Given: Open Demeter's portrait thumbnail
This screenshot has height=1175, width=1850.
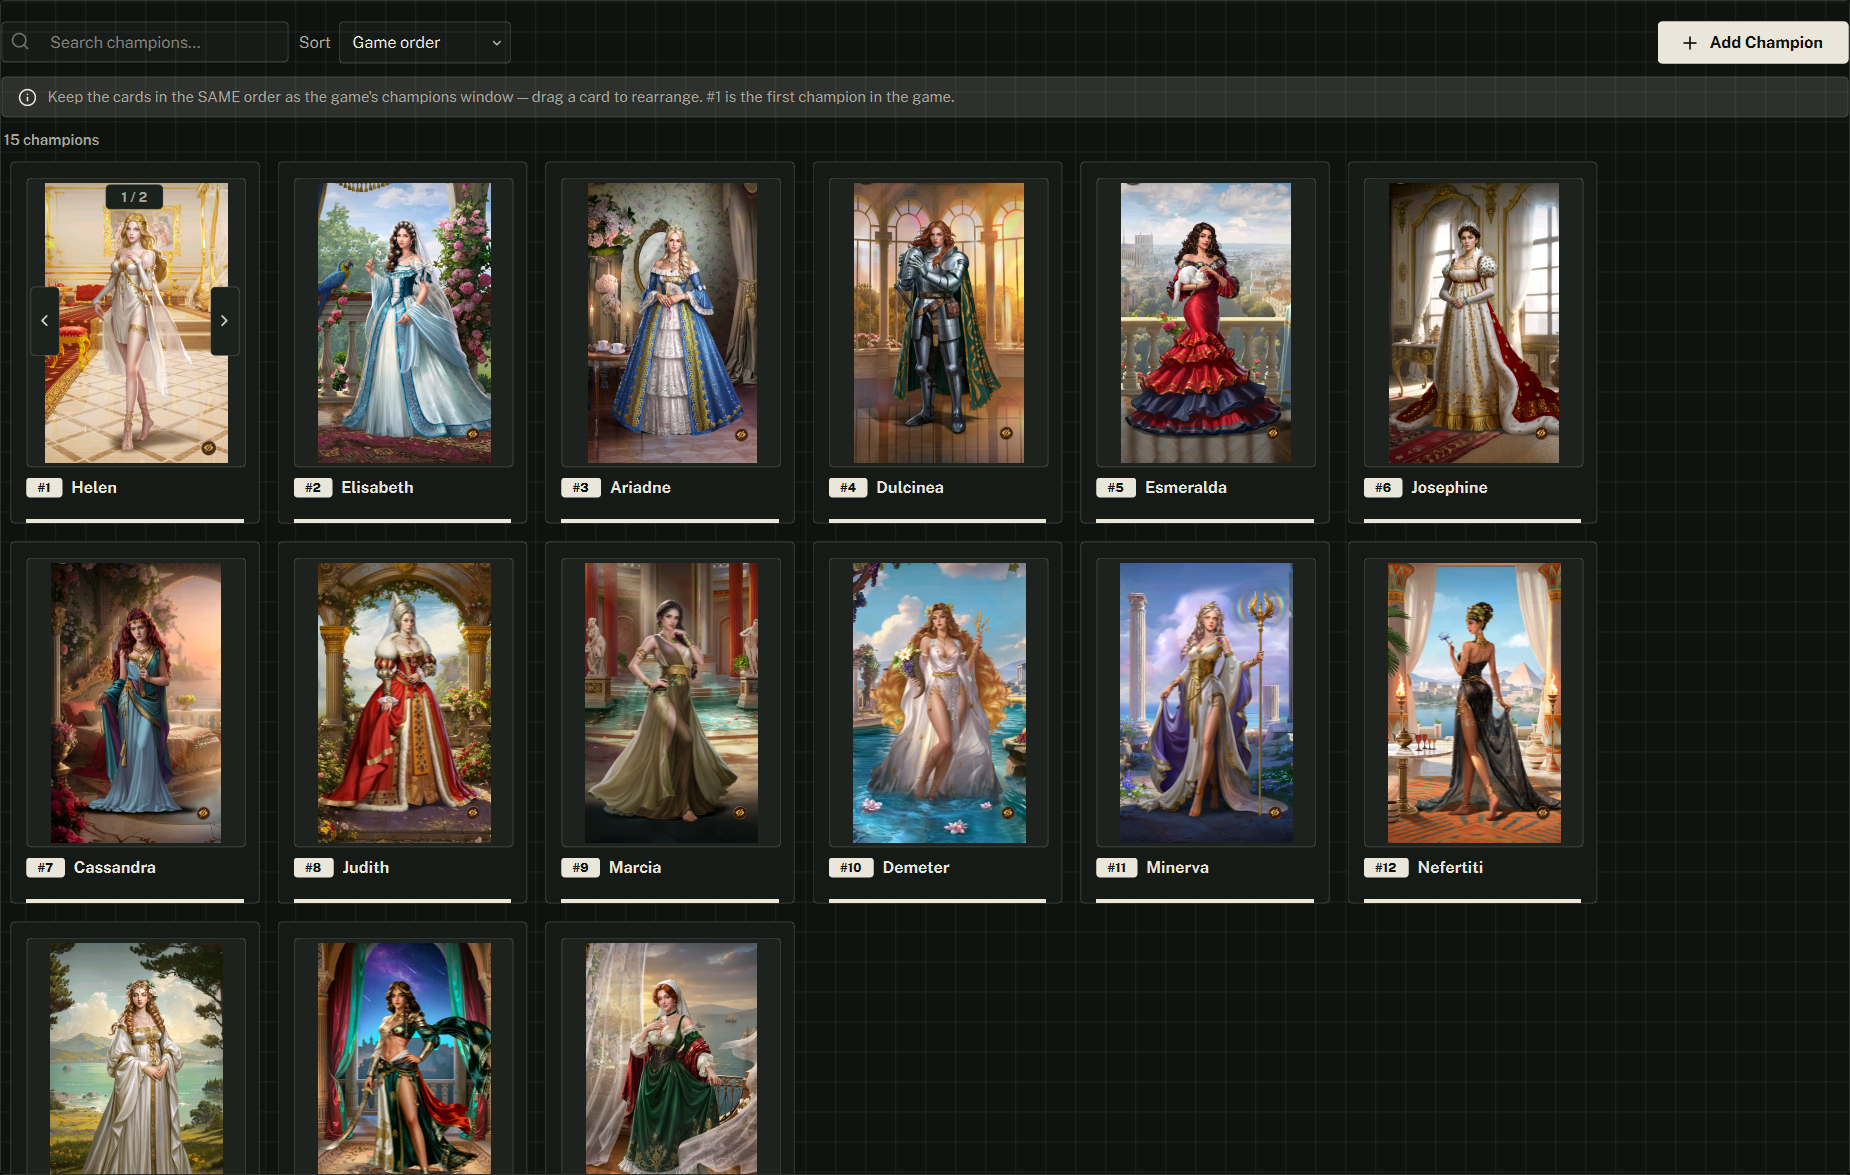Looking at the screenshot, I should [939, 703].
